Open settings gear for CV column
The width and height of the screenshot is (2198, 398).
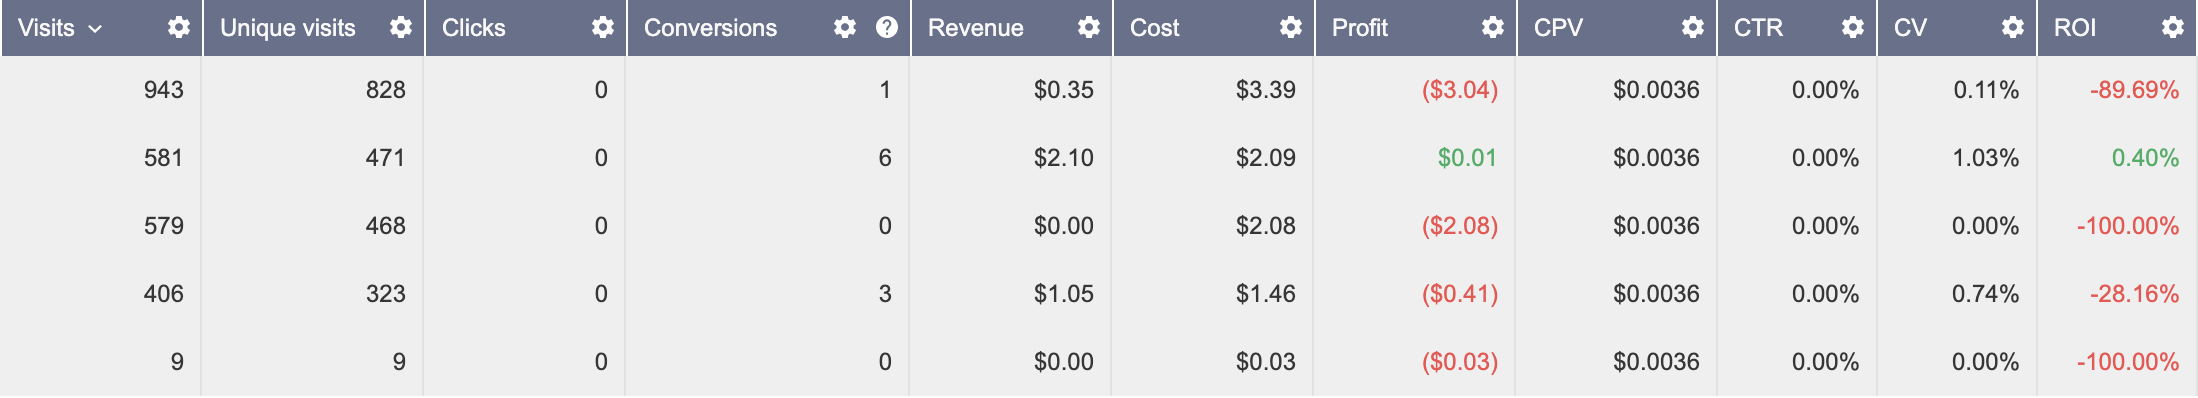tap(2013, 28)
